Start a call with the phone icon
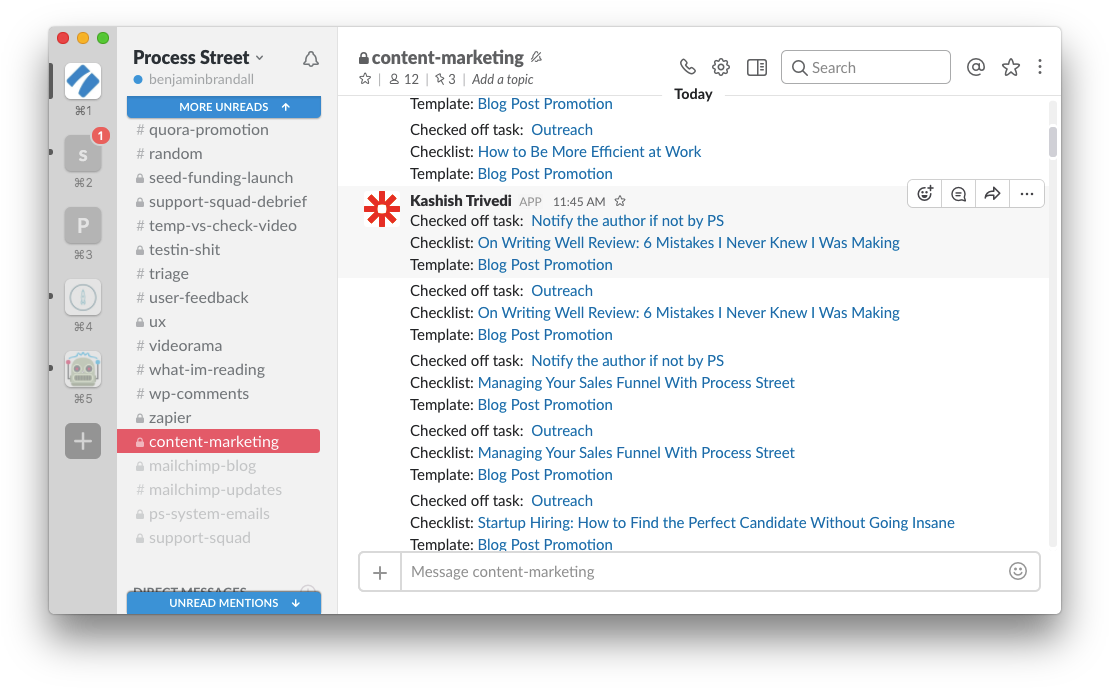Viewport: 1109px width, 688px height. pos(687,67)
